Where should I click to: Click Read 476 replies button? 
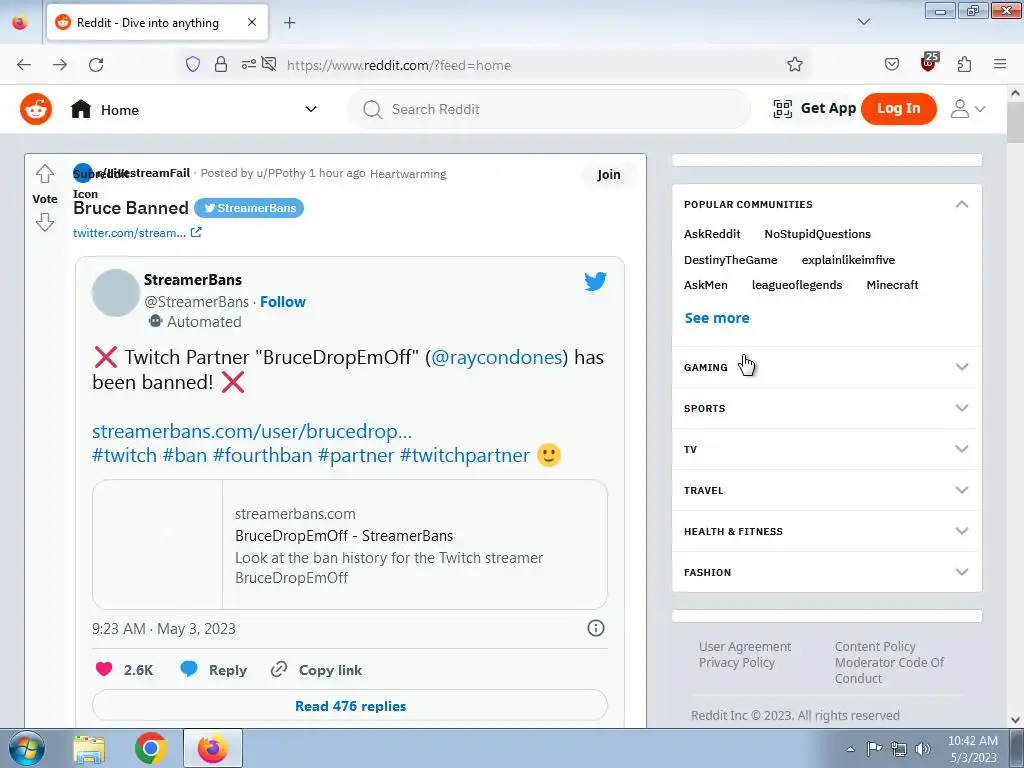click(350, 706)
